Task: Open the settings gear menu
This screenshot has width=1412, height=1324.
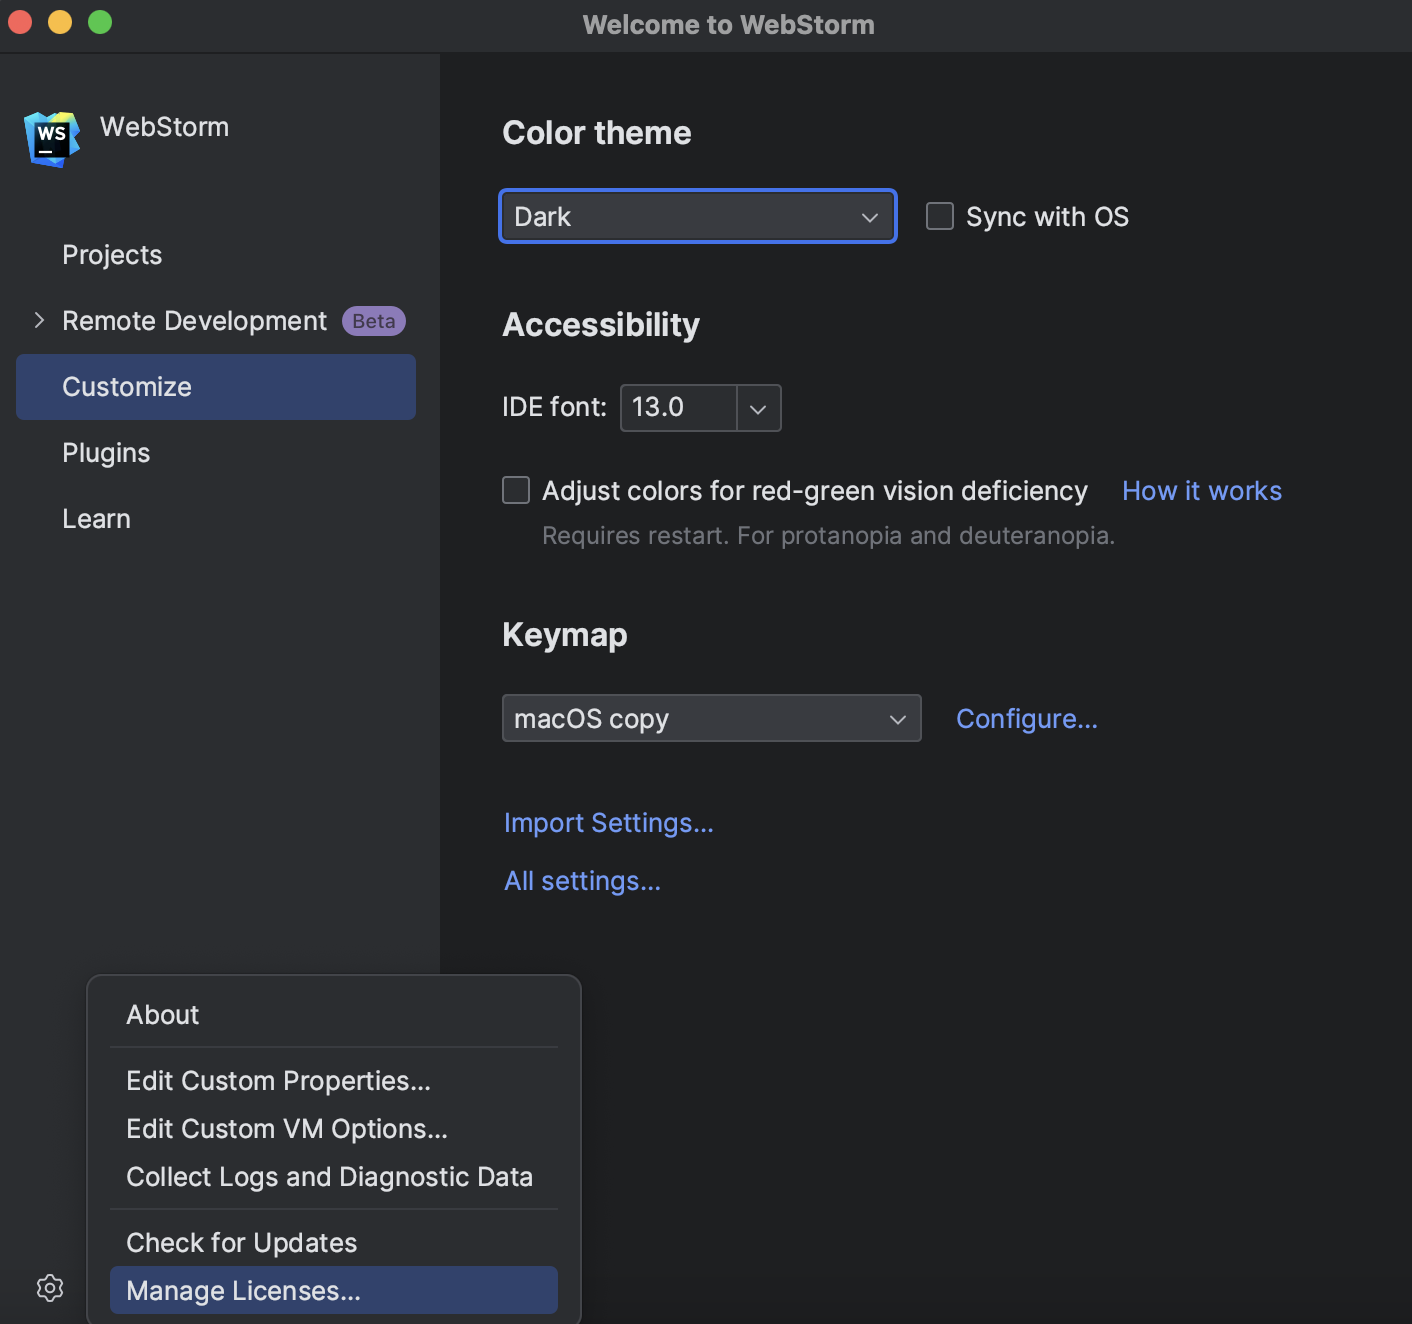Action: click(50, 1288)
